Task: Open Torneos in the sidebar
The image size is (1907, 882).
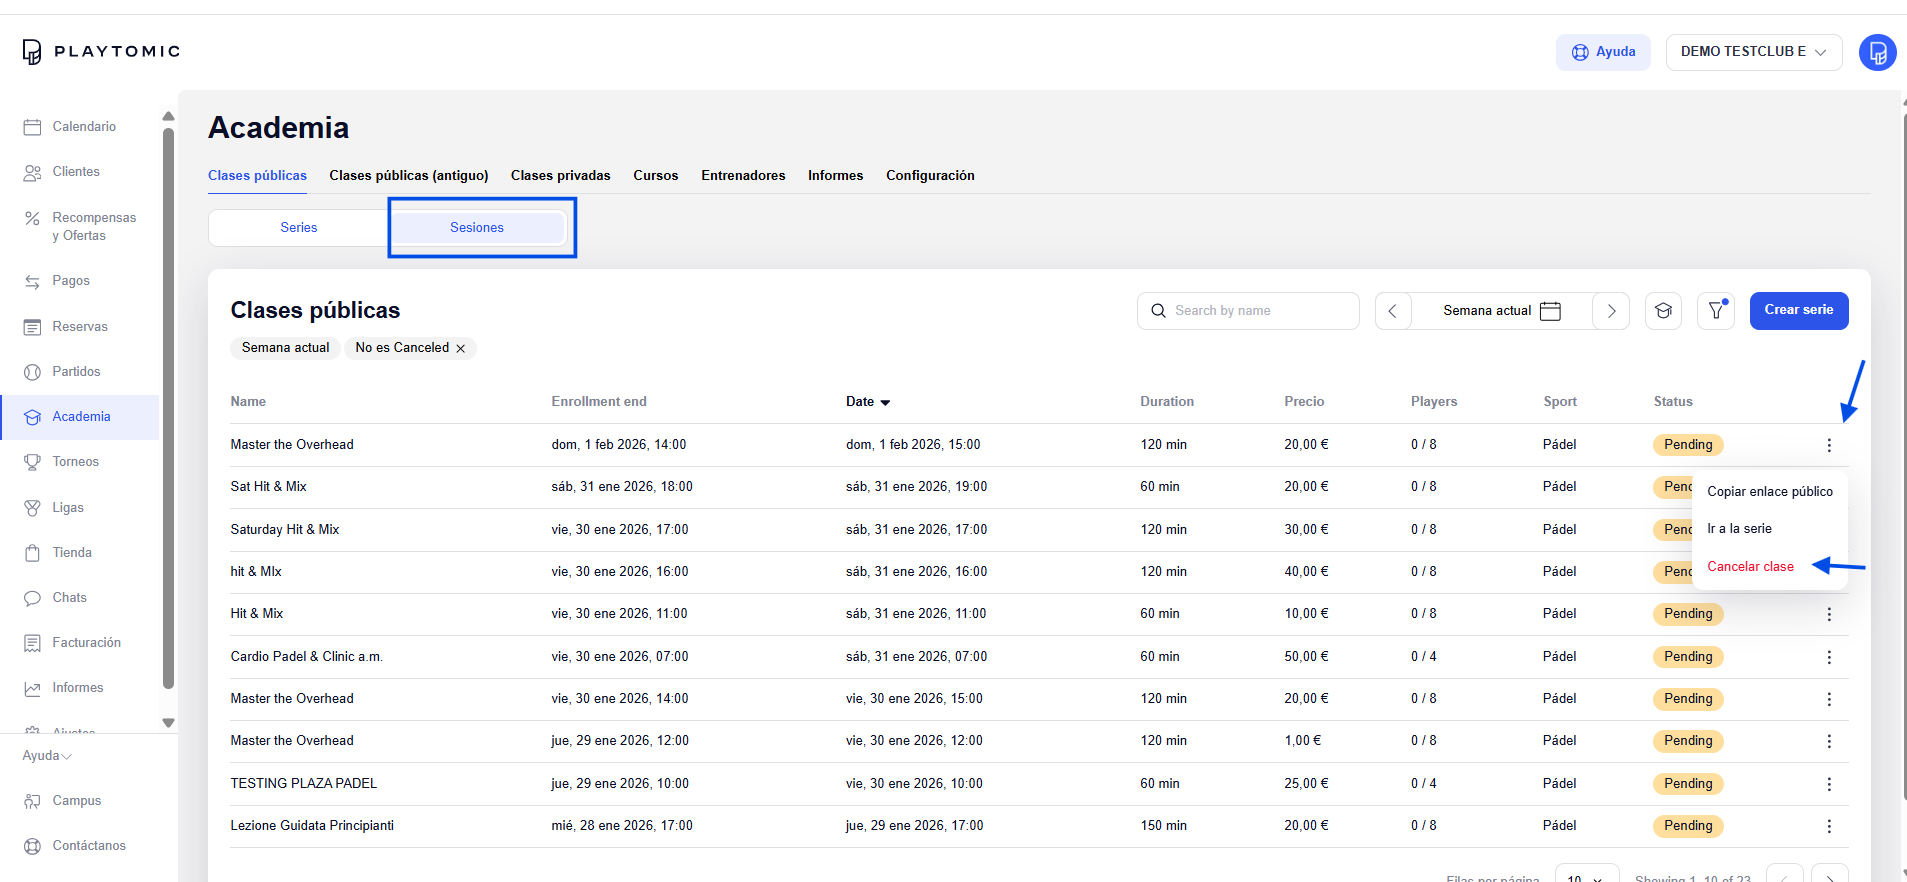Action: pyautogui.click(x=76, y=462)
